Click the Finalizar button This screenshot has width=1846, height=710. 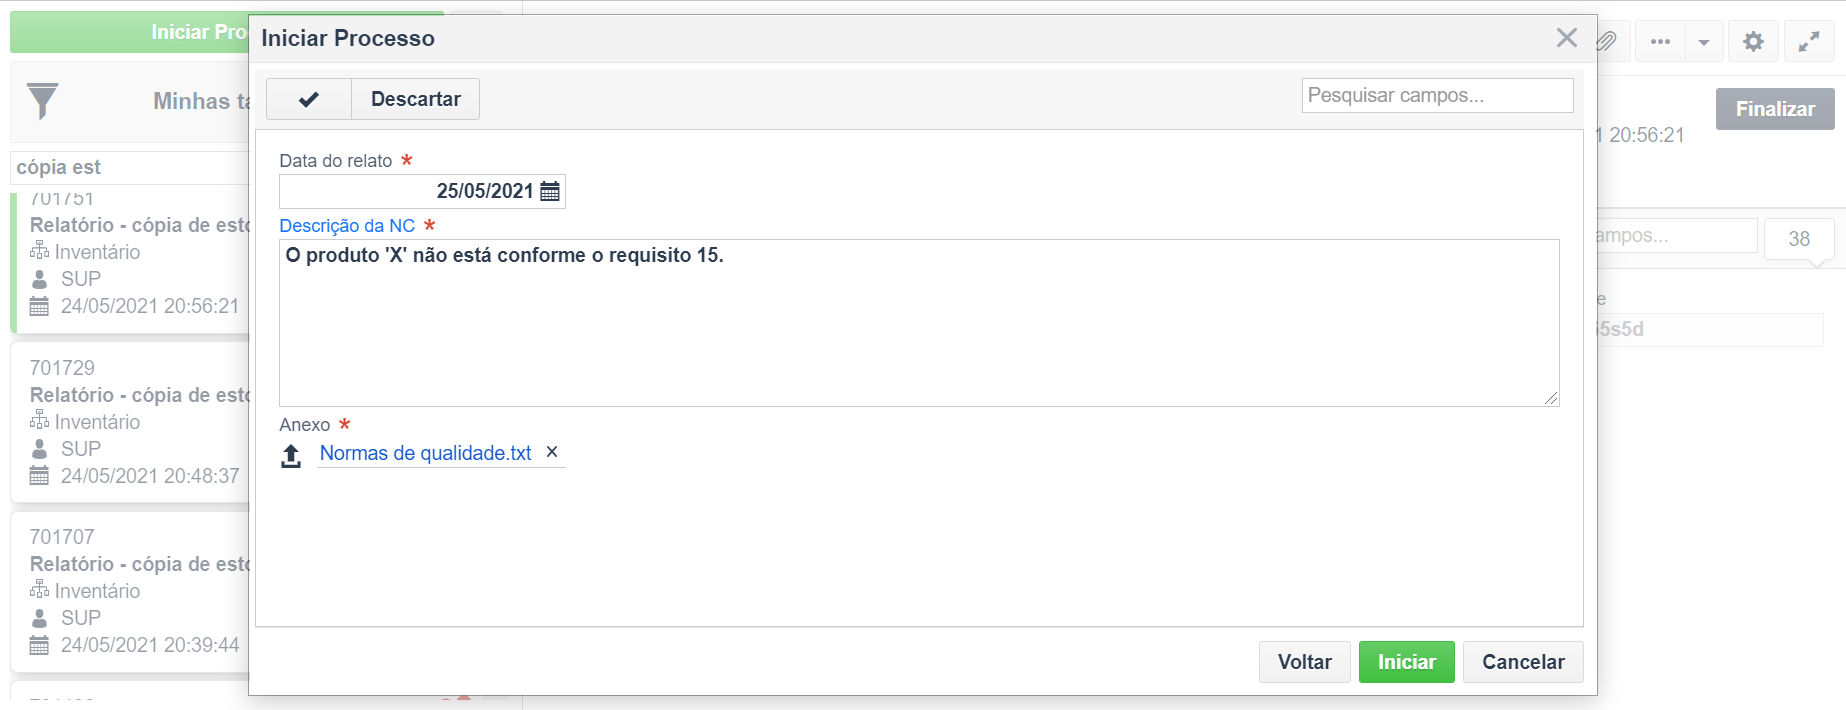(x=1775, y=109)
